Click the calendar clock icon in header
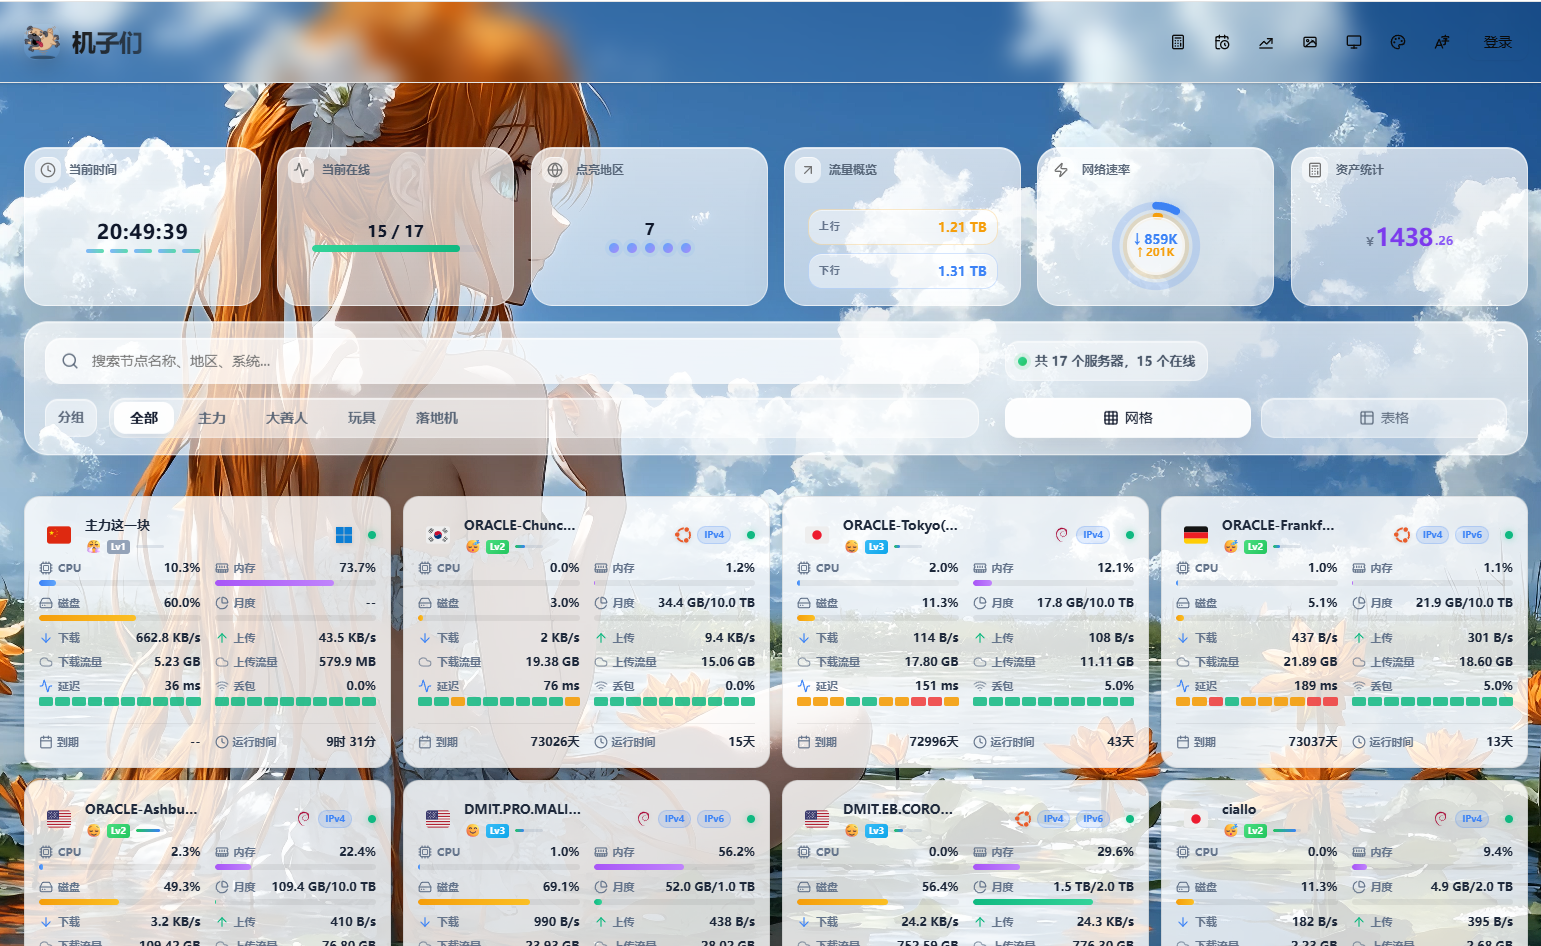 (x=1222, y=42)
